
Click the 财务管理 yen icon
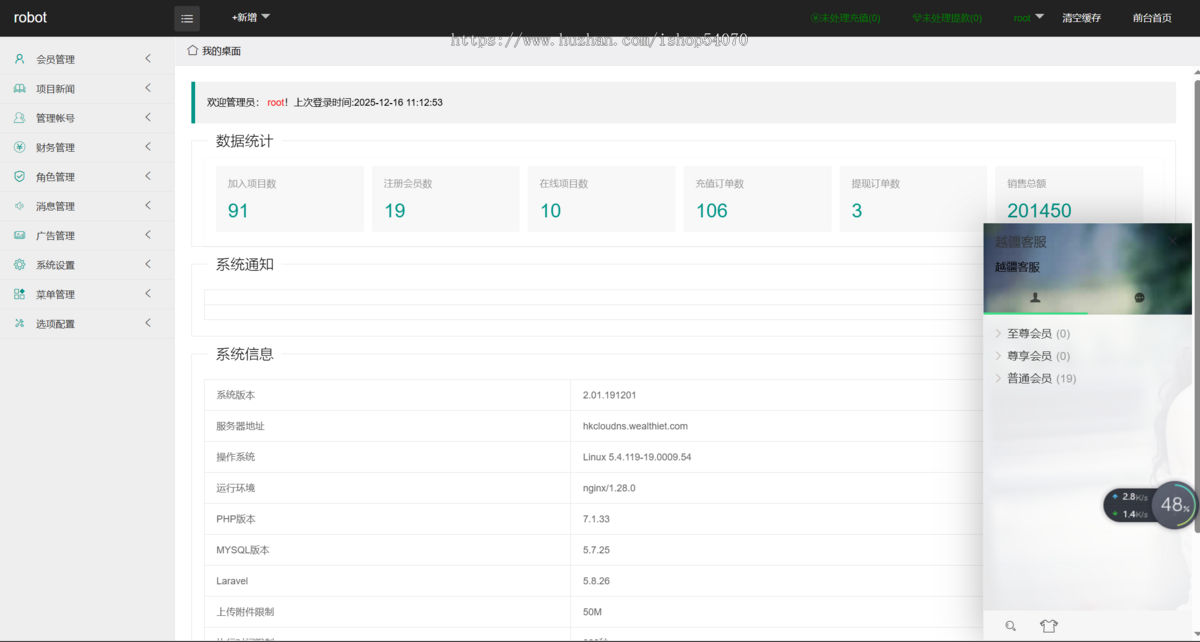(19, 147)
